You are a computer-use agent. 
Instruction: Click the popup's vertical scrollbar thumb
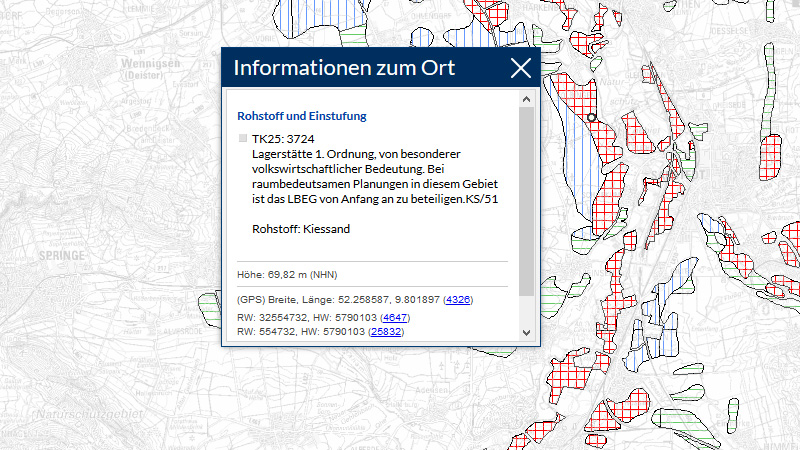tap(526, 190)
